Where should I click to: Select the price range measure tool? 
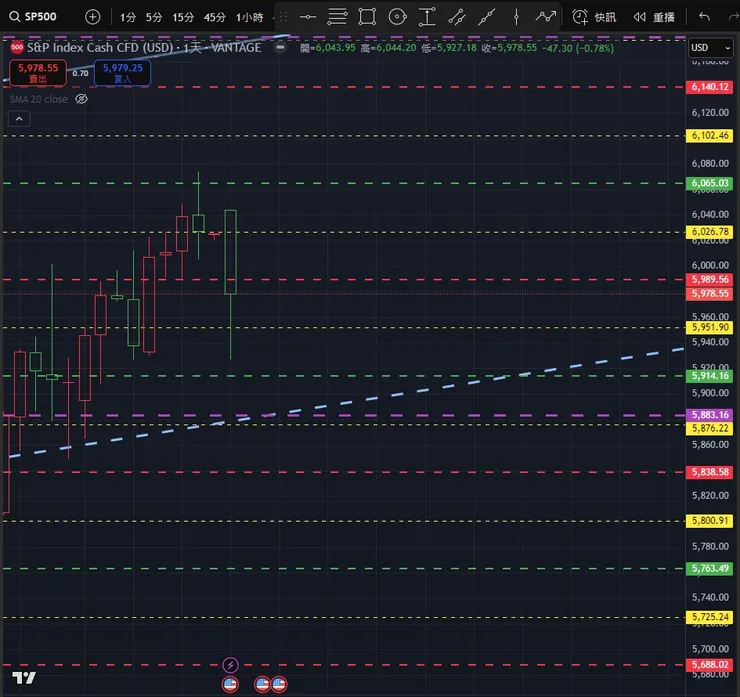(427, 17)
